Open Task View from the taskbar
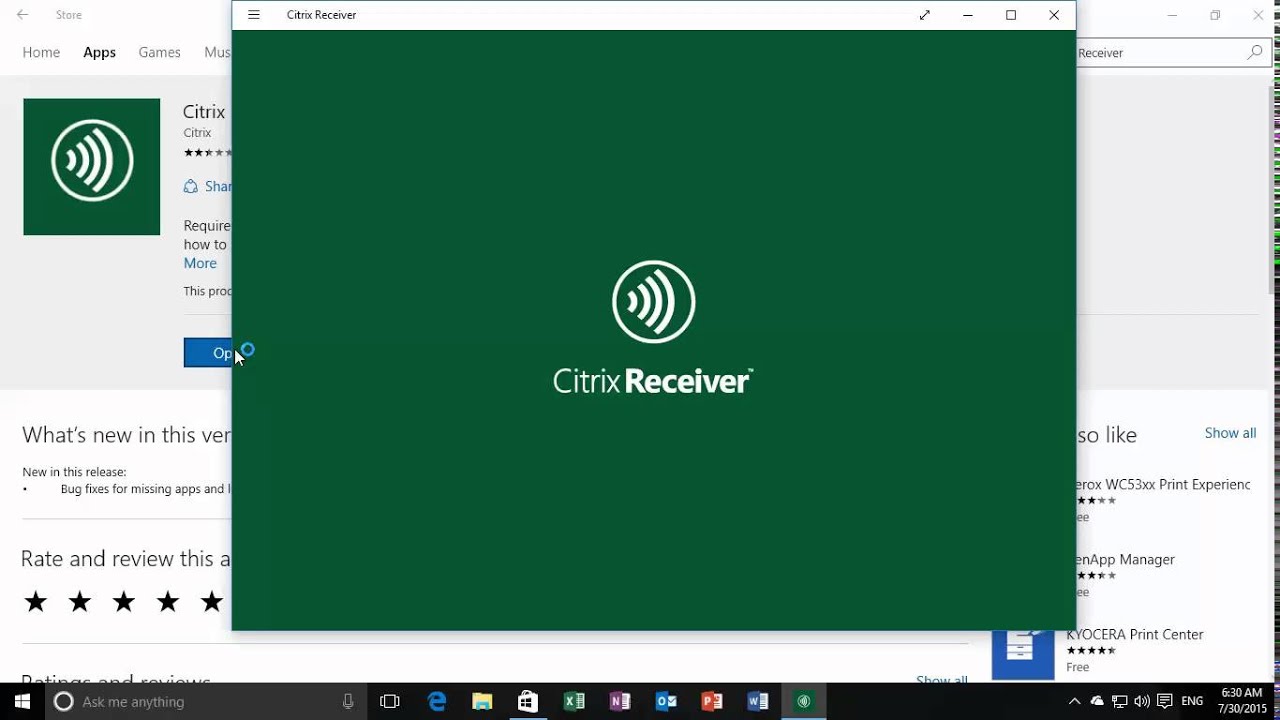Image resolution: width=1280 pixels, height=720 pixels. coord(390,701)
